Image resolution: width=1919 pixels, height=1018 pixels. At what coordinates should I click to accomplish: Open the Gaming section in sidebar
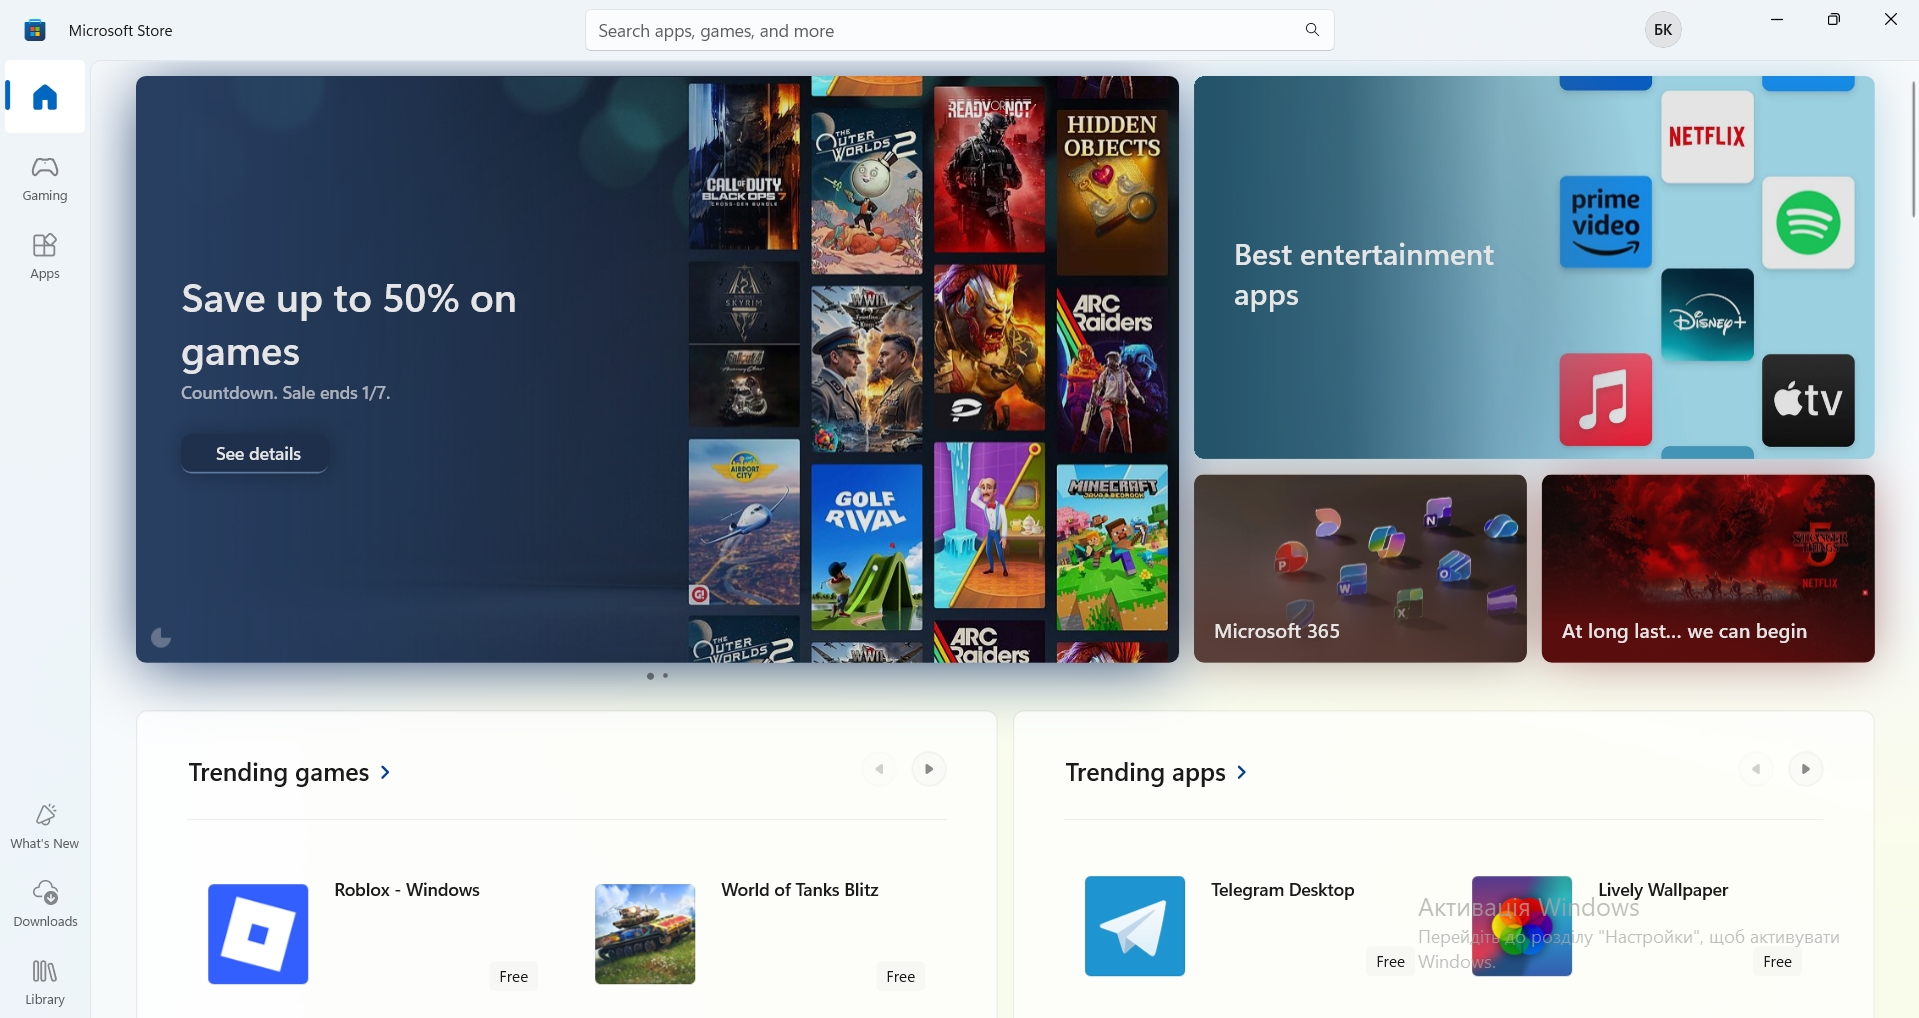click(x=45, y=179)
